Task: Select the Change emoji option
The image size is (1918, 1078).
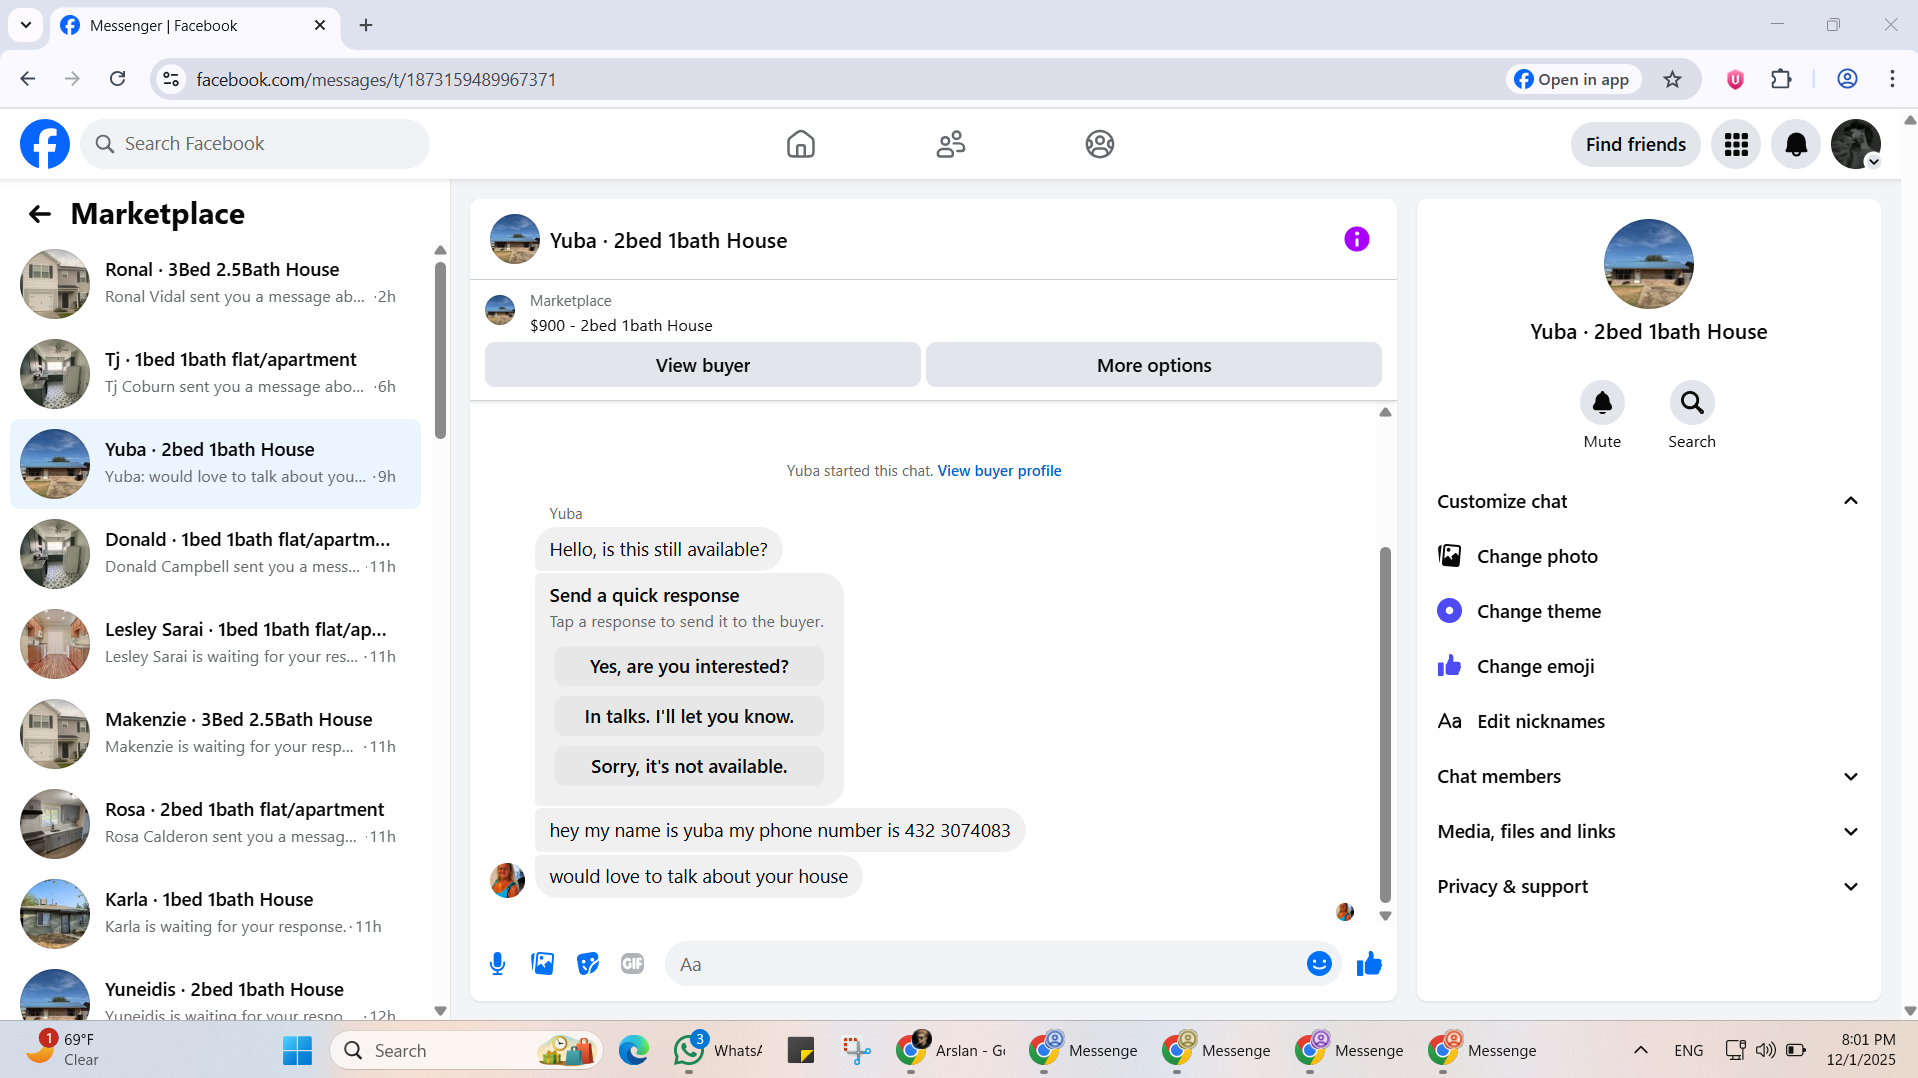Action: coord(1648,666)
